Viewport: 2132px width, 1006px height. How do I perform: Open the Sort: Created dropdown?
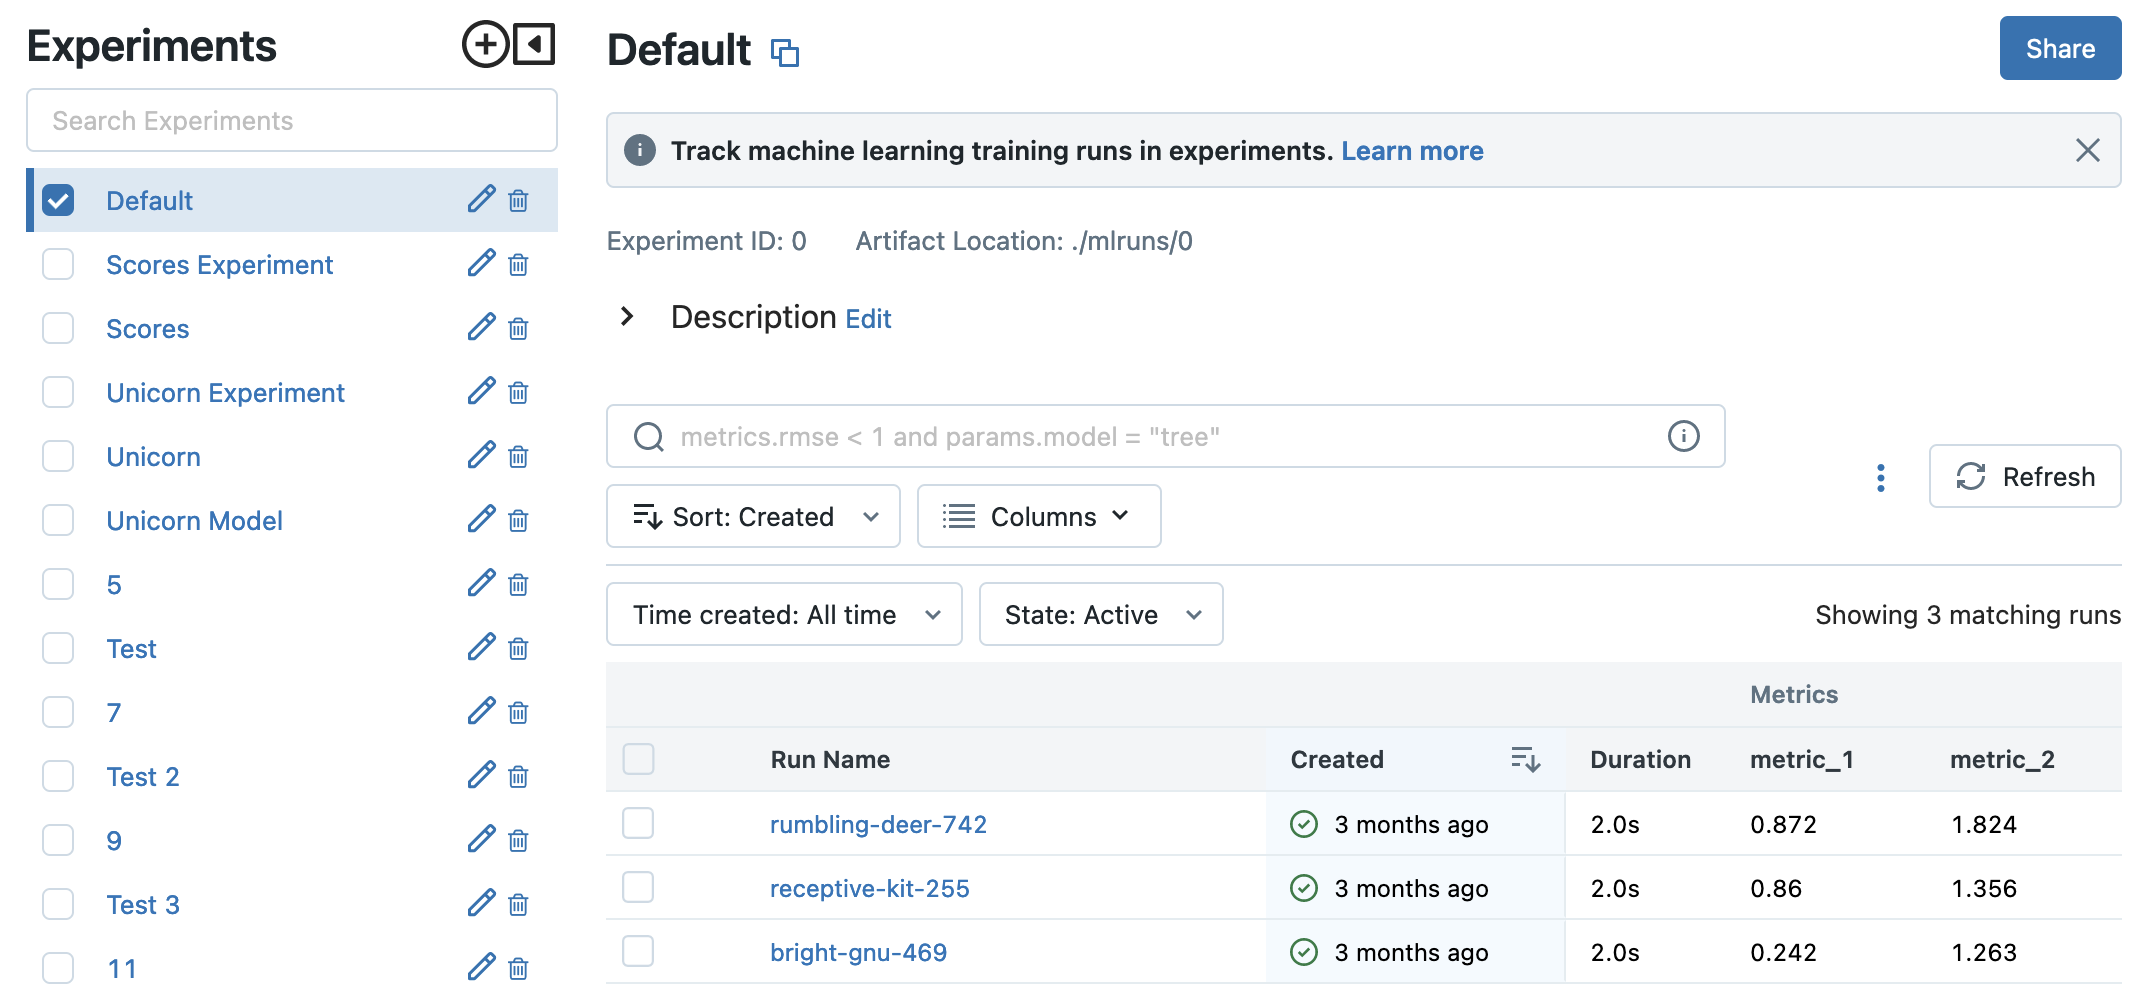[x=753, y=517]
